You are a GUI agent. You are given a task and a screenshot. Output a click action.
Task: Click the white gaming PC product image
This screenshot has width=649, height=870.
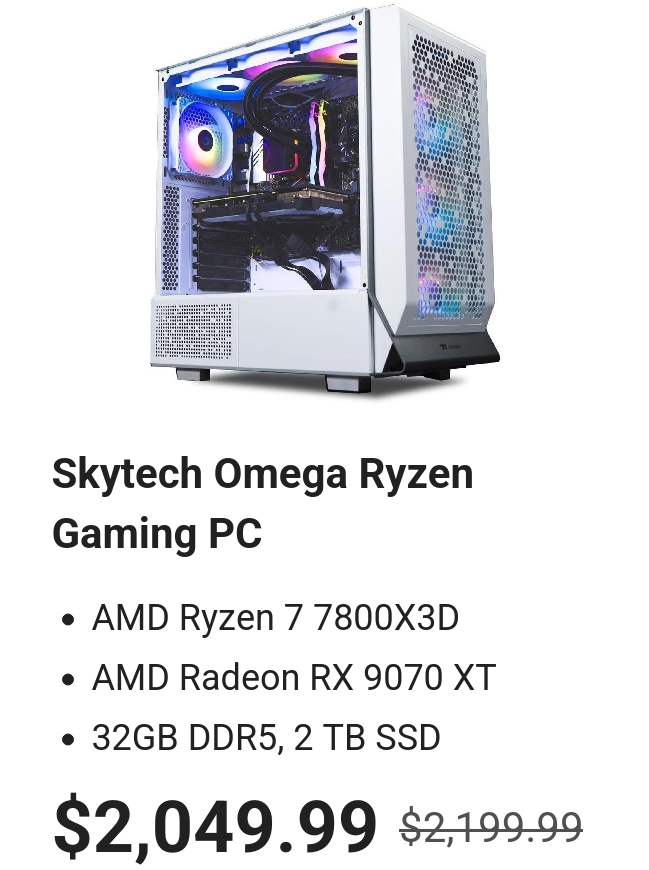[x=324, y=200]
